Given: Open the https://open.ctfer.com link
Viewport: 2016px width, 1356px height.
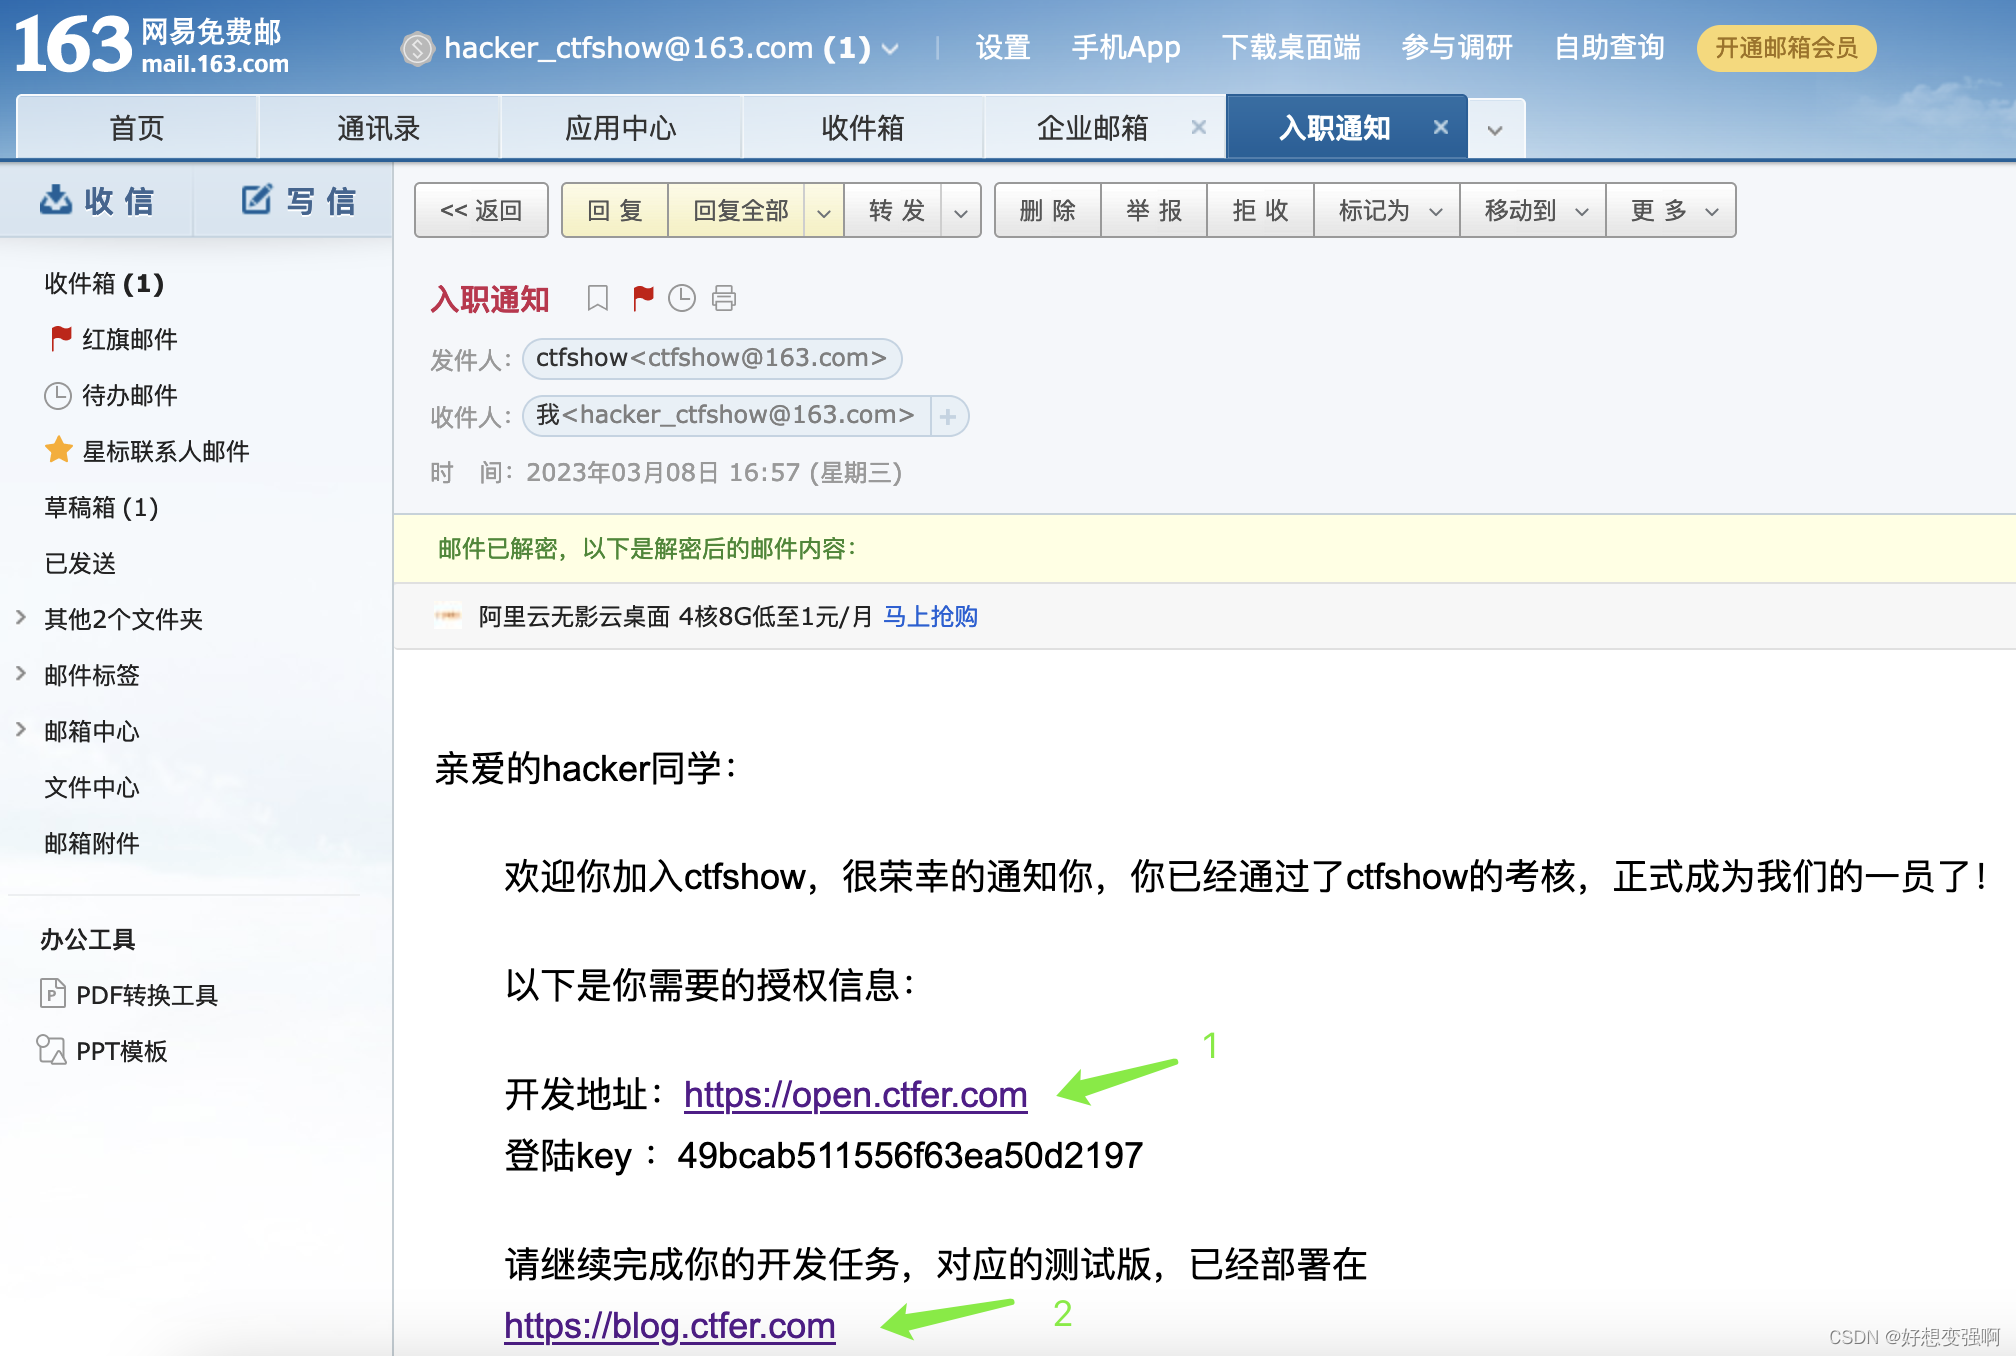Looking at the screenshot, I should point(855,1095).
